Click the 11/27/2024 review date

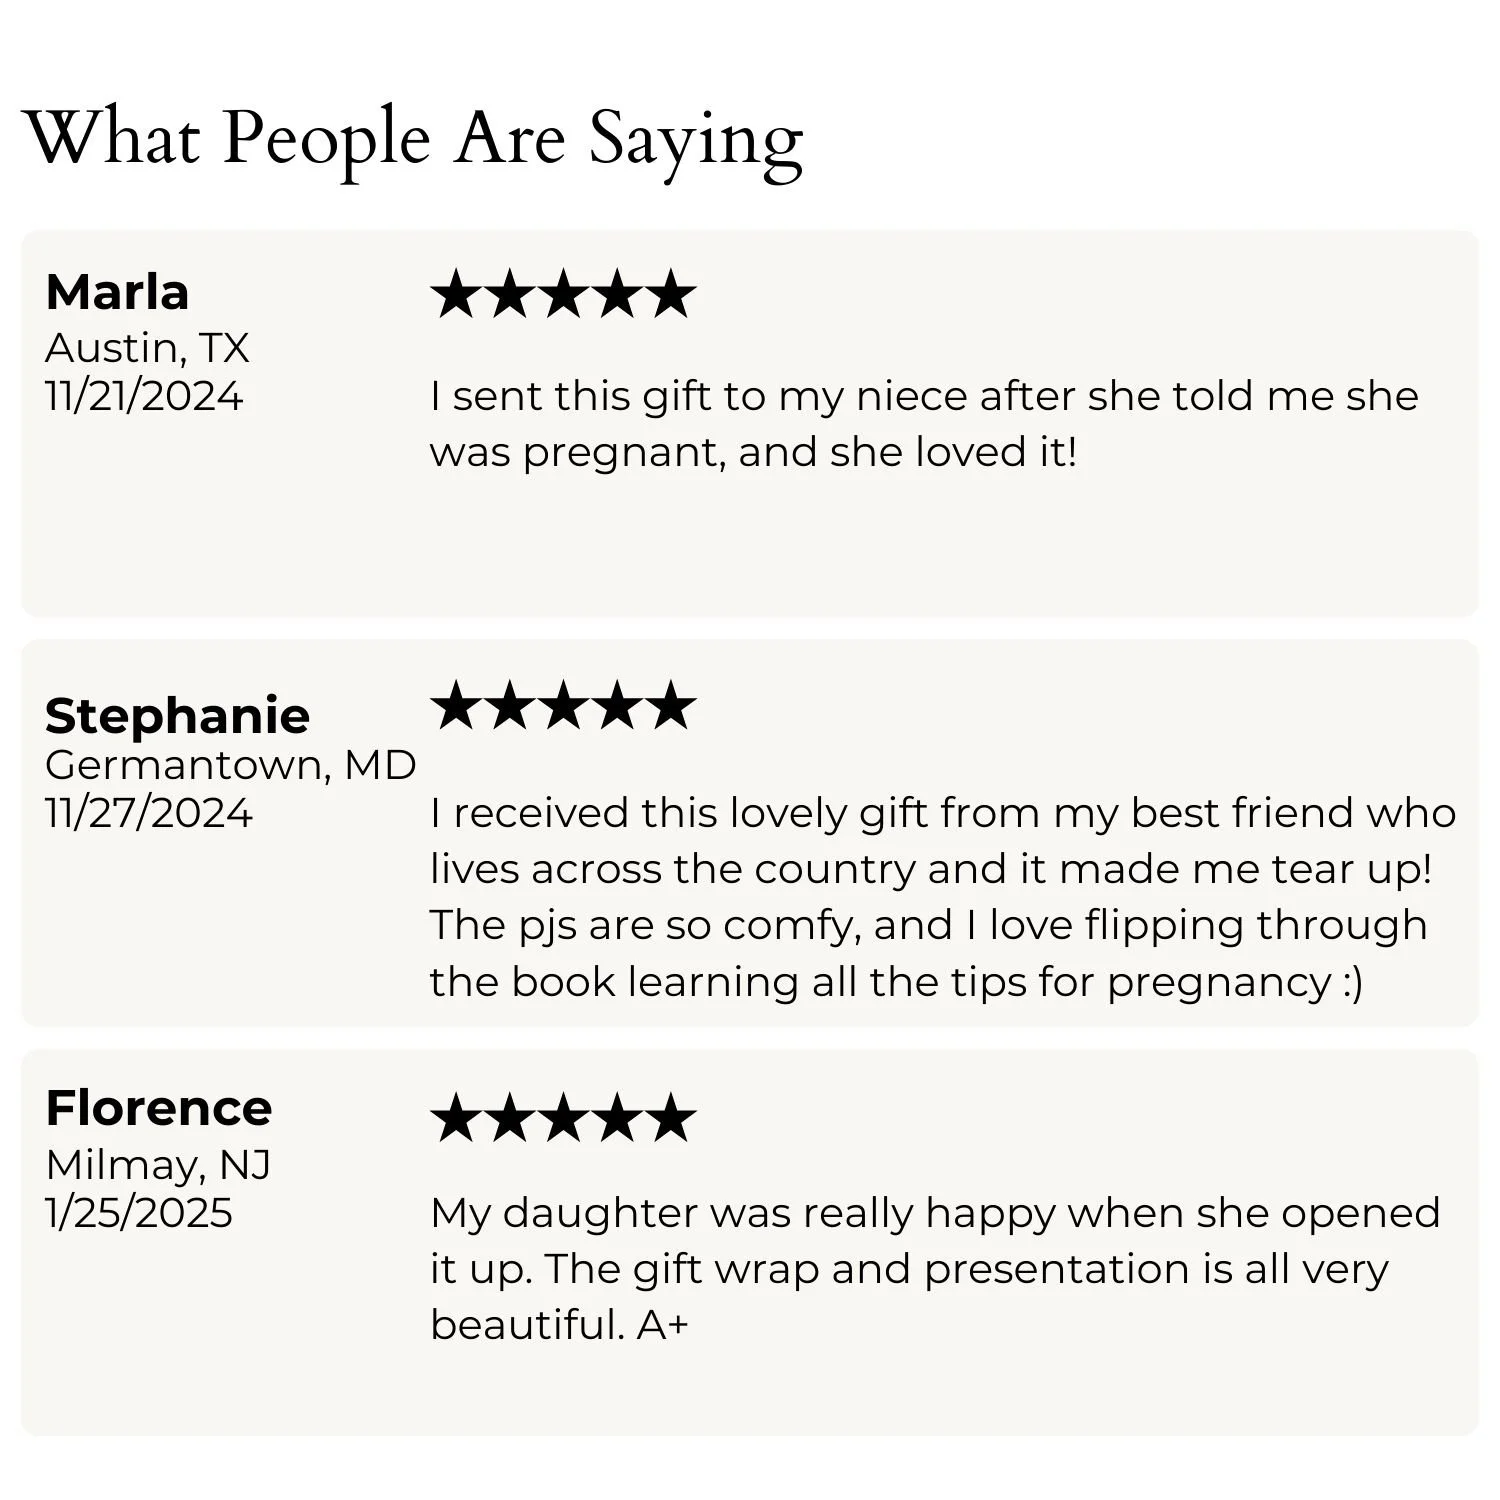point(148,812)
